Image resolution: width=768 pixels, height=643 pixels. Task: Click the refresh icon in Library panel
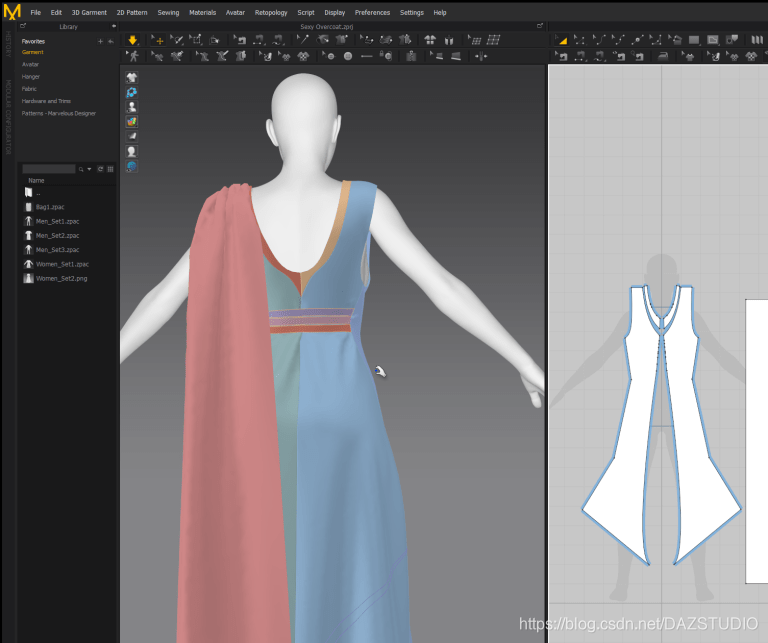tap(101, 169)
